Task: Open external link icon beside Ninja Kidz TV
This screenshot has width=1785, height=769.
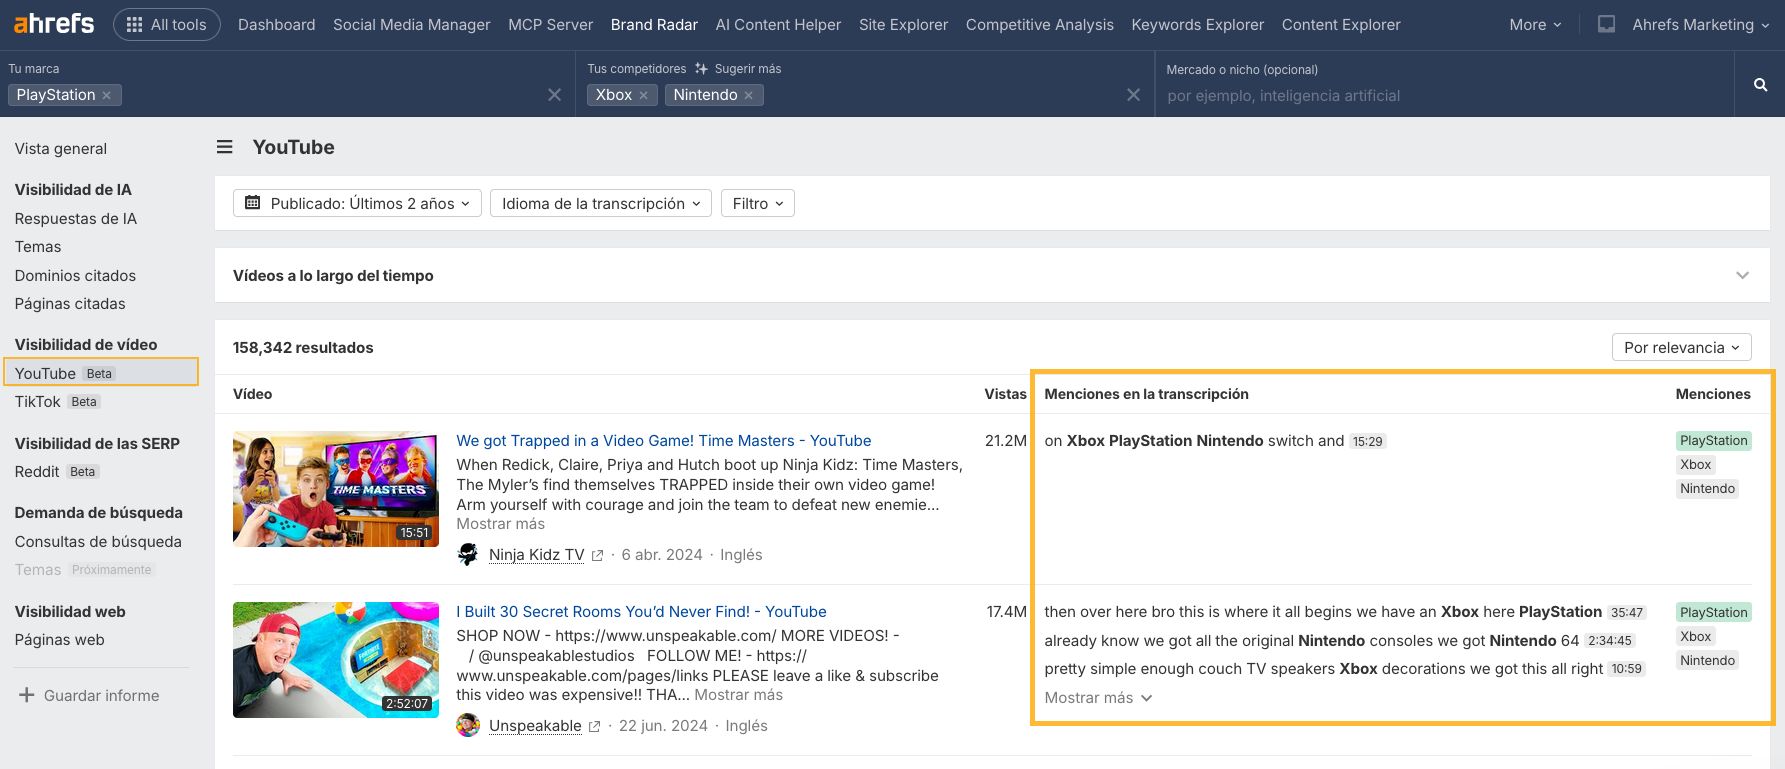Action: [597, 556]
